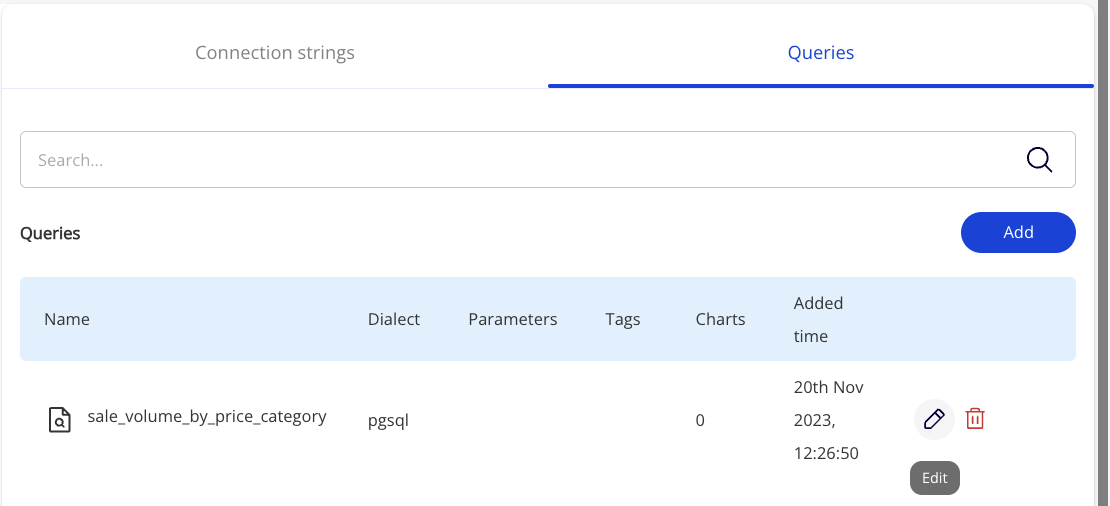Click the Name column header
The image size is (1110, 506).
coord(67,319)
